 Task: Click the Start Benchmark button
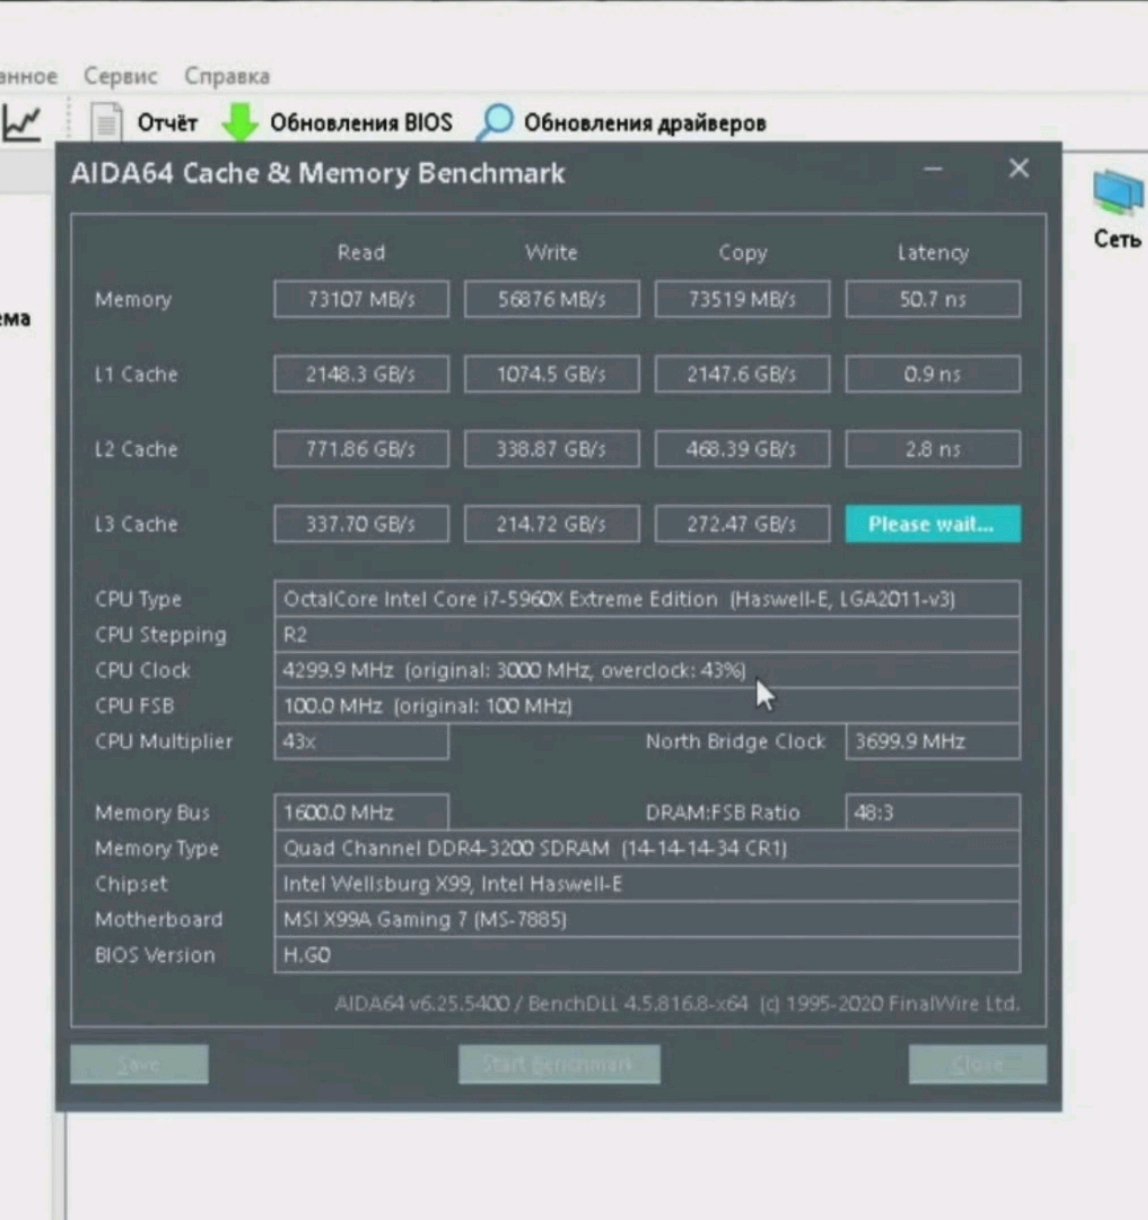(x=559, y=1064)
